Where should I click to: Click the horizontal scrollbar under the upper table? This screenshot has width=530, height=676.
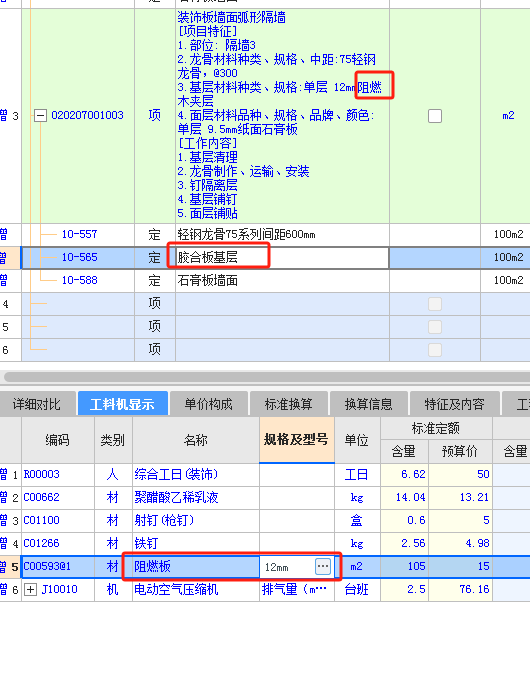tap(267, 377)
